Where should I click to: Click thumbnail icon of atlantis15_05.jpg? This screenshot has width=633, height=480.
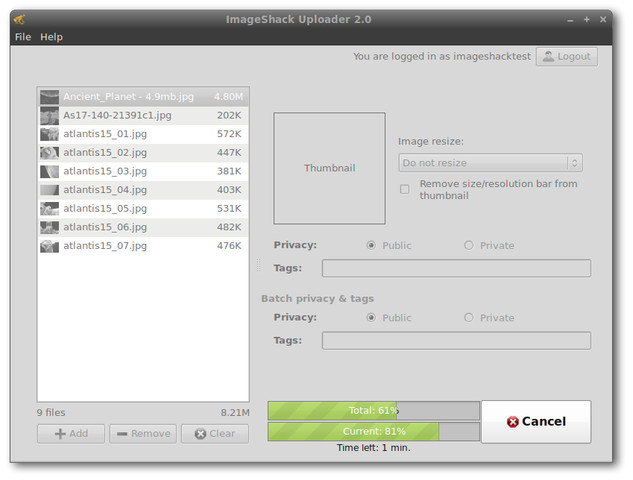click(x=49, y=208)
